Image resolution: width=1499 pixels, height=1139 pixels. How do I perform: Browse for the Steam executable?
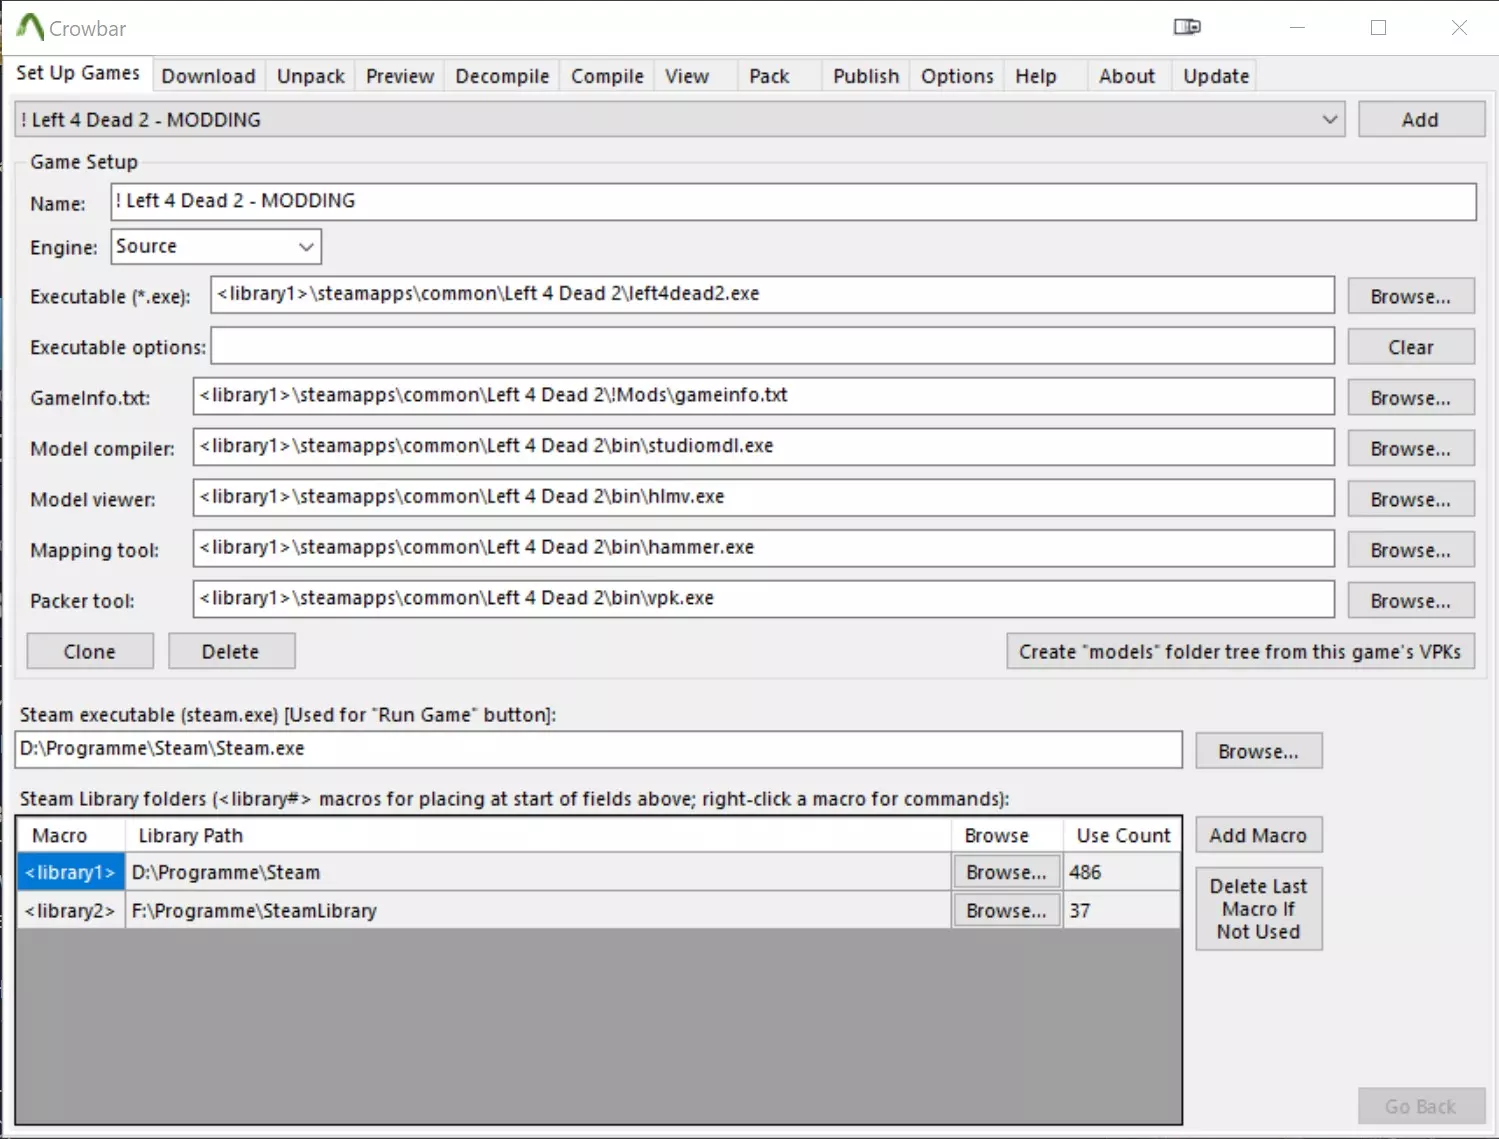tap(1258, 751)
